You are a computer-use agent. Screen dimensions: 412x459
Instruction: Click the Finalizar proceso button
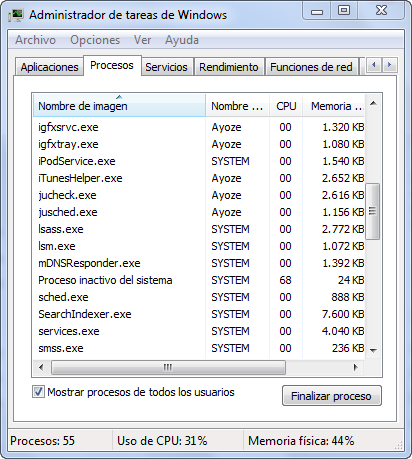(332, 396)
